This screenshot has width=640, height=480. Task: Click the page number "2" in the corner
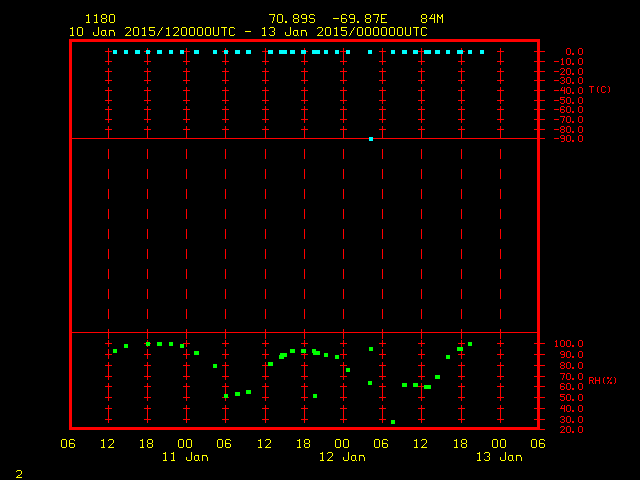click(x=19, y=474)
